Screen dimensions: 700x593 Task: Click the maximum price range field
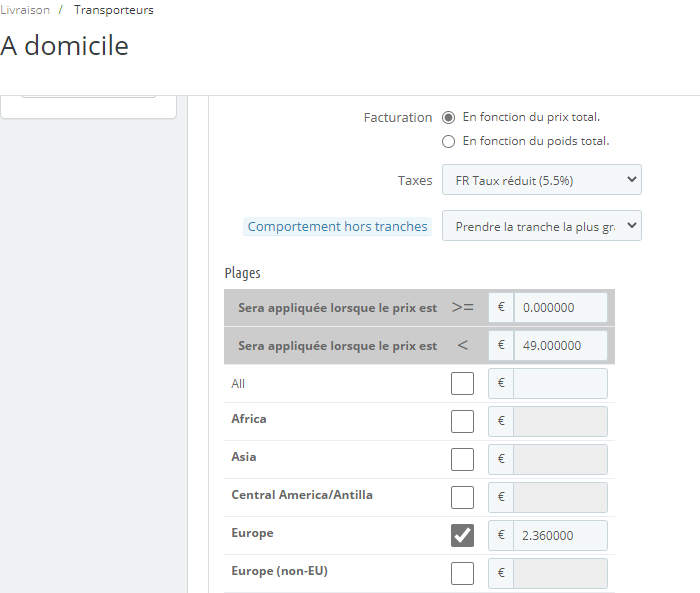(560, 346)
